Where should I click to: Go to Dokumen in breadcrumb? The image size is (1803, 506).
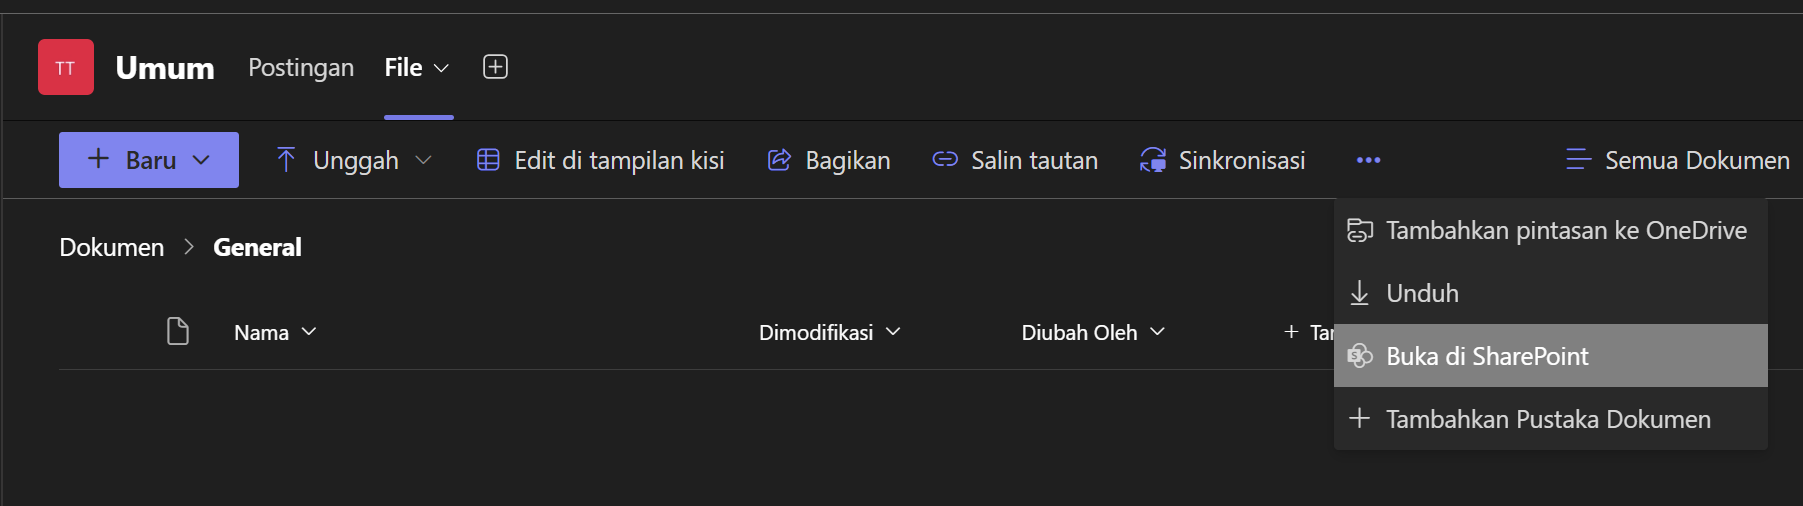tap(112, 247)
